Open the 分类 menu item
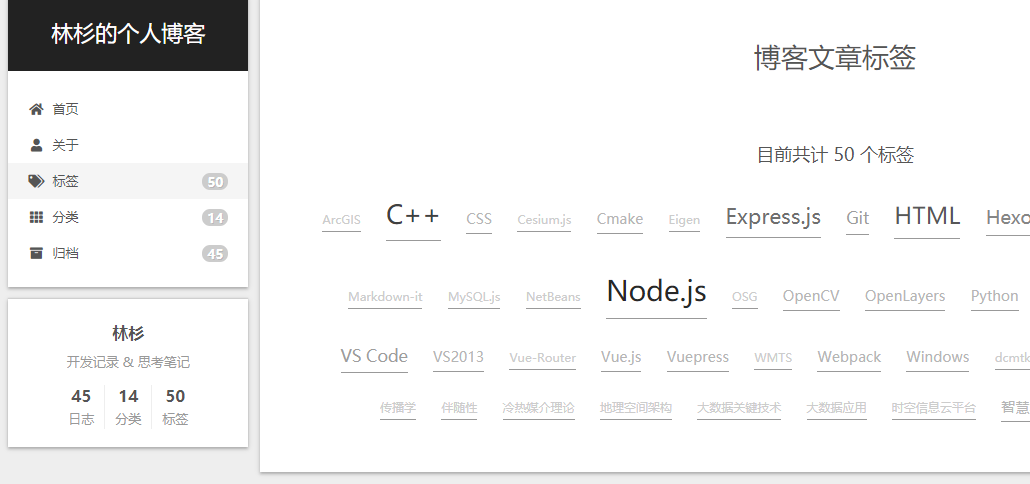The image size is (1030, 484). (128, 217)
